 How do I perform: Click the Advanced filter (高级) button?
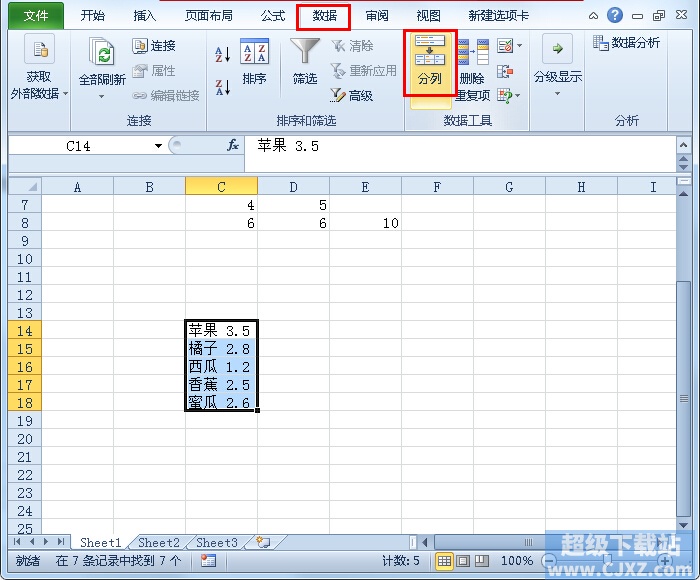click(x=351, y=95)
